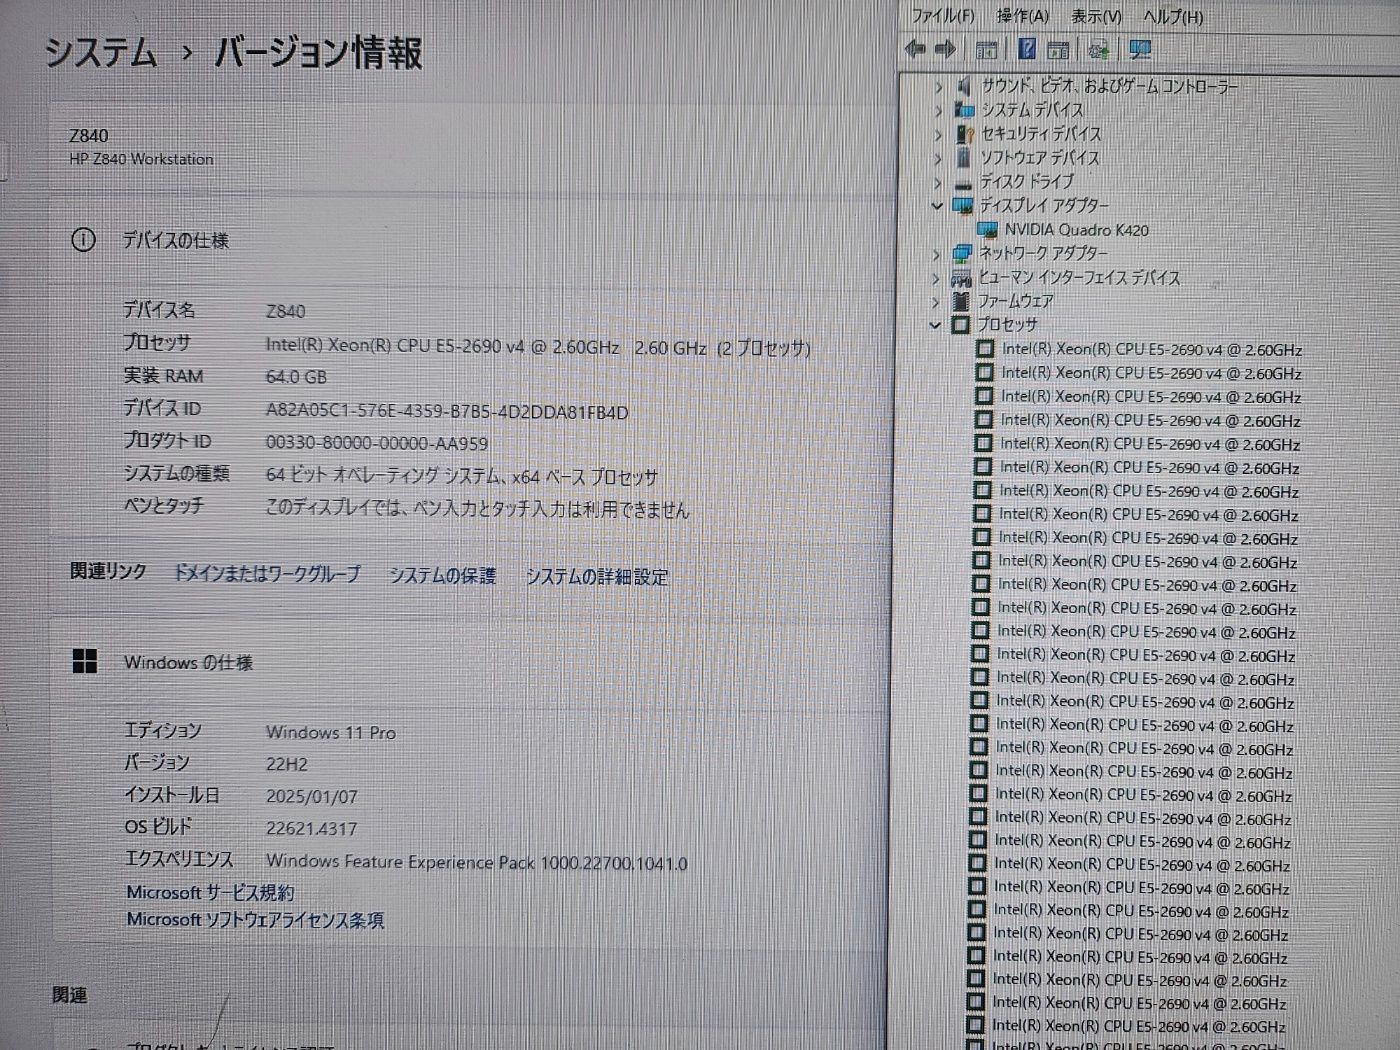Open the ファイル(F) menu
1400x1050 pixels.
942,16
